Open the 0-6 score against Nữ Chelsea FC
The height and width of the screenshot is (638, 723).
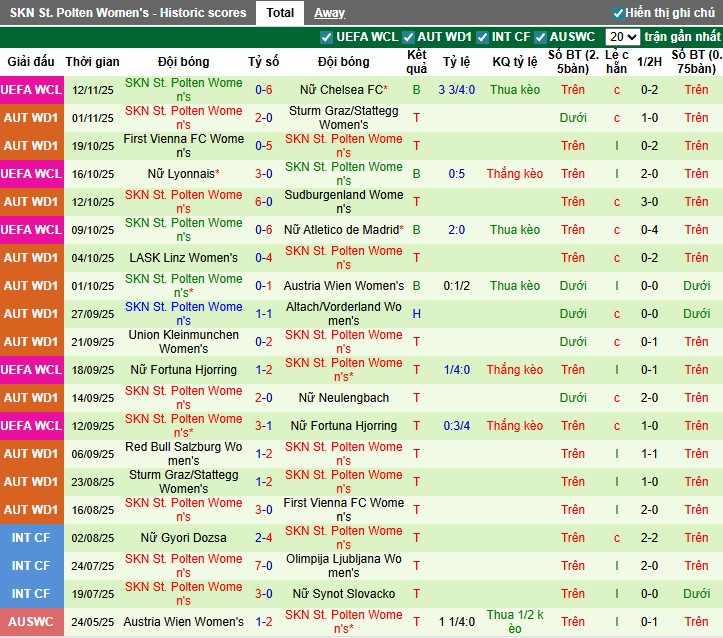(264, 90)
